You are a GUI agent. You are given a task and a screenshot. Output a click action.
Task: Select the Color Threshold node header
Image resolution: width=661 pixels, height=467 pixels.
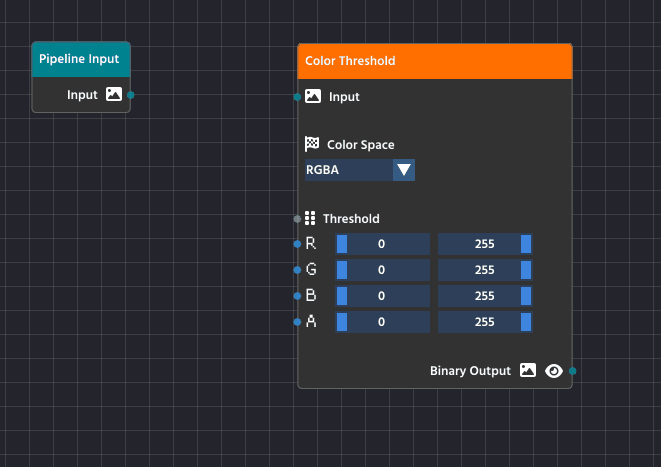[435, 61]
